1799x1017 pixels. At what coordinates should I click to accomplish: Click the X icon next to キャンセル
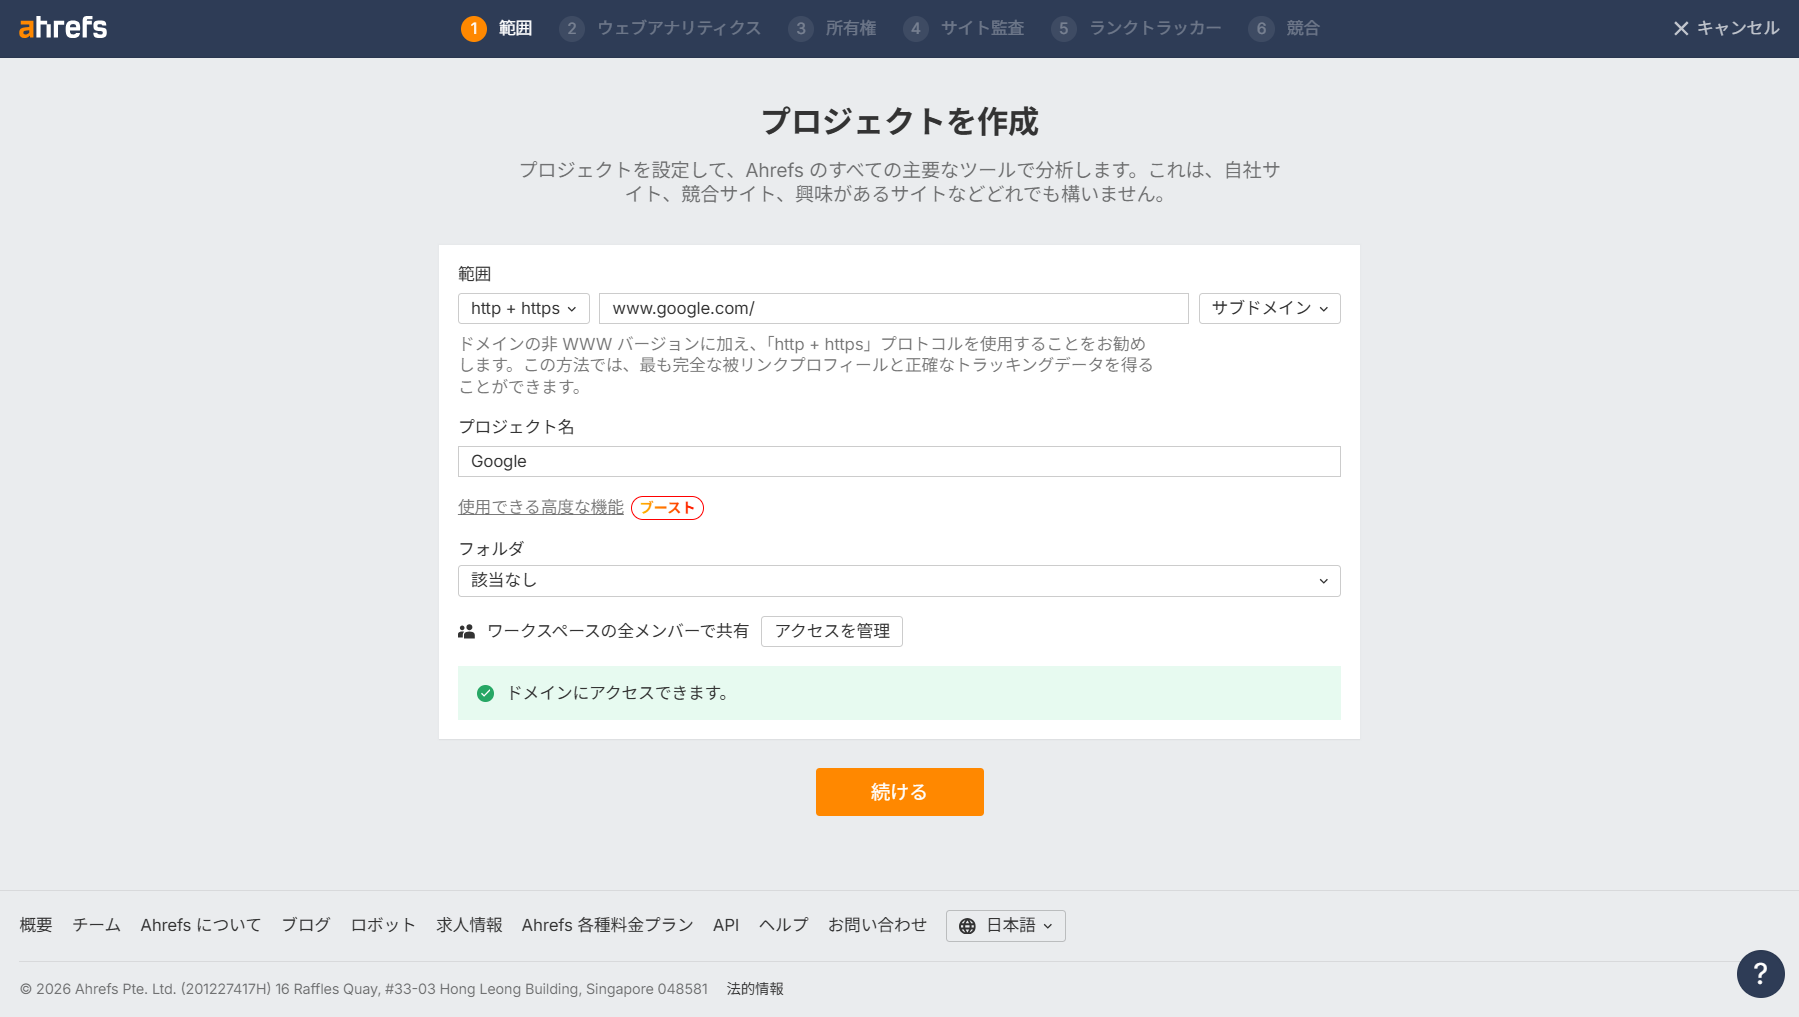1679,29
